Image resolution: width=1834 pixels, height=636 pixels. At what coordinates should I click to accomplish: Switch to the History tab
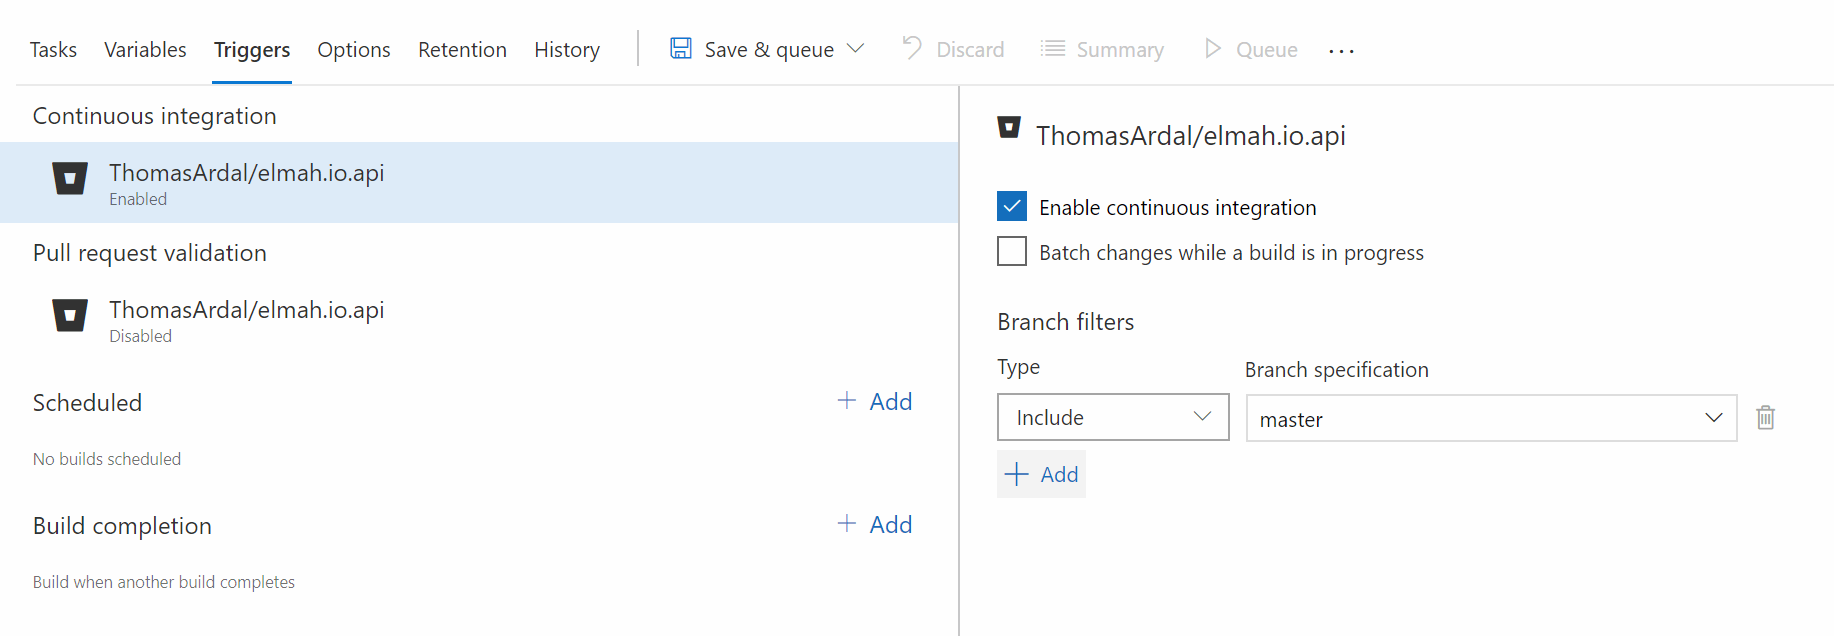click(566, 49)
